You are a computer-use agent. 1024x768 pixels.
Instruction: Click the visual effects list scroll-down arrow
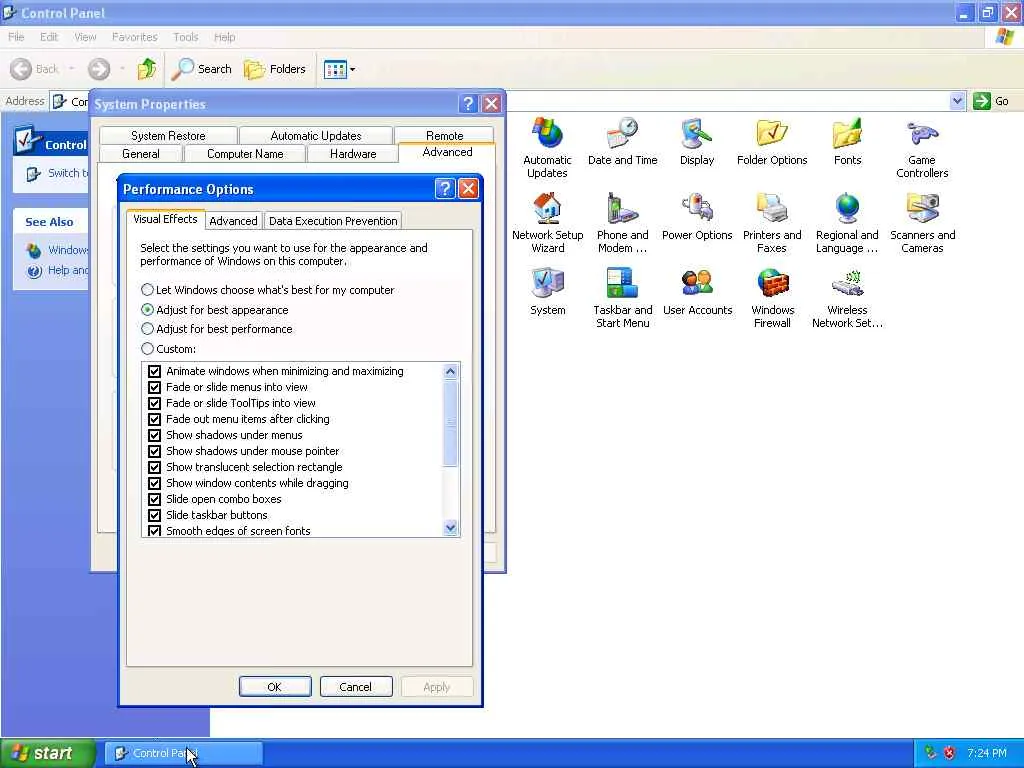pos(451,528)
